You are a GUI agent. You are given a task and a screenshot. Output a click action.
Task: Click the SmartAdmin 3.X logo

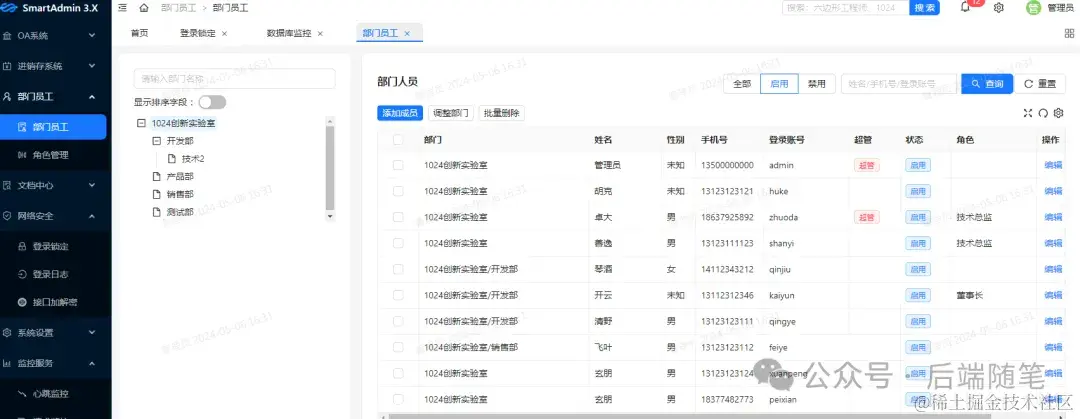[50, 8]
